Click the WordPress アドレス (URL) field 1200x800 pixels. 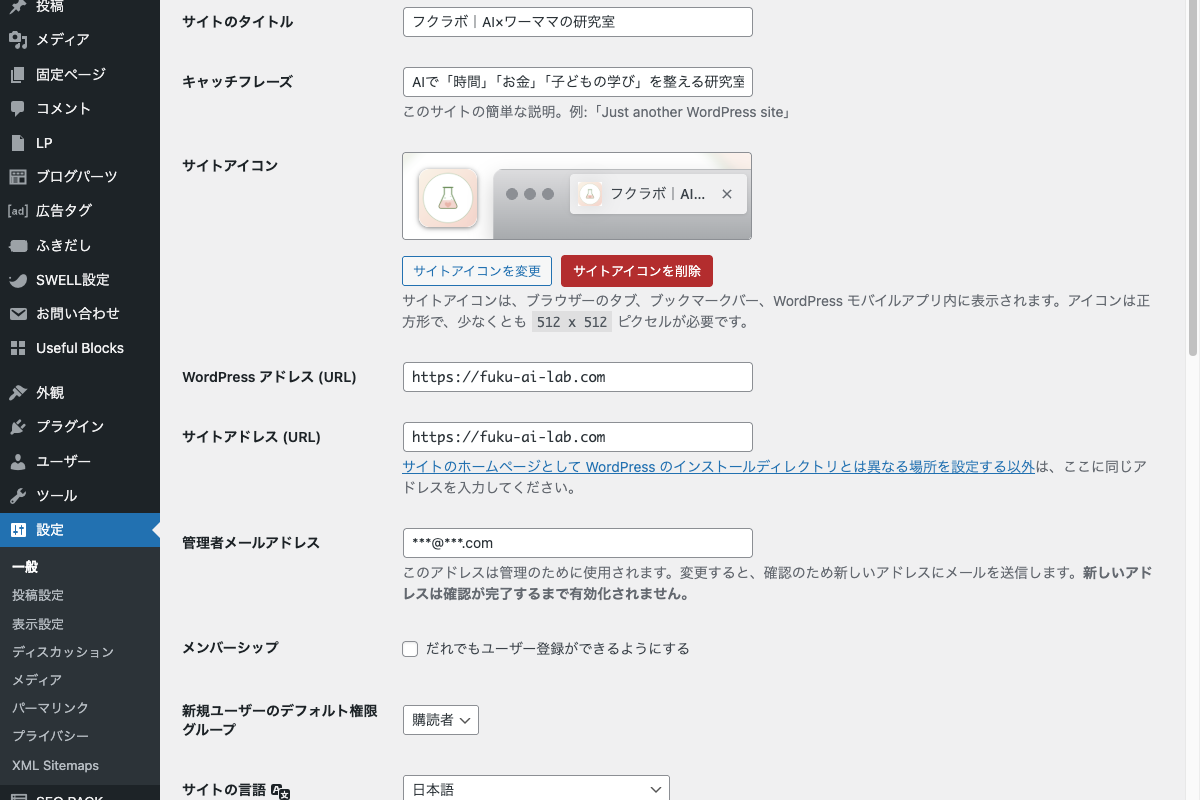tap(577, 377)
